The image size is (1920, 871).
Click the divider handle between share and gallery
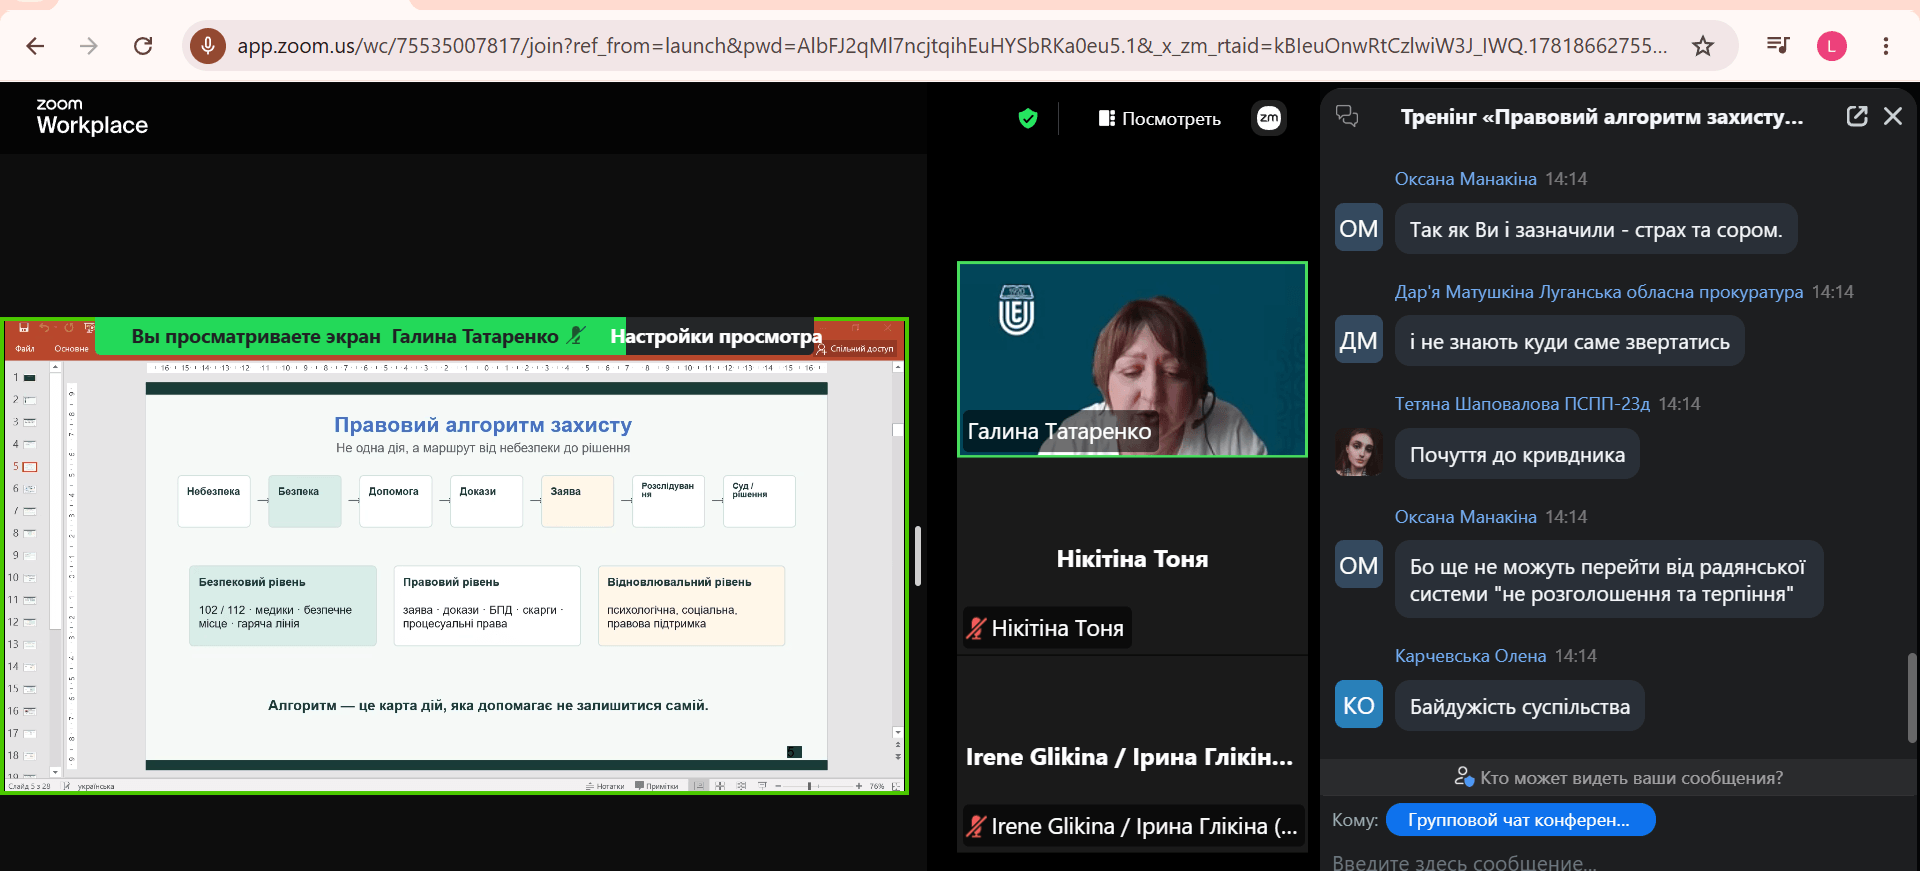point(917,556)
